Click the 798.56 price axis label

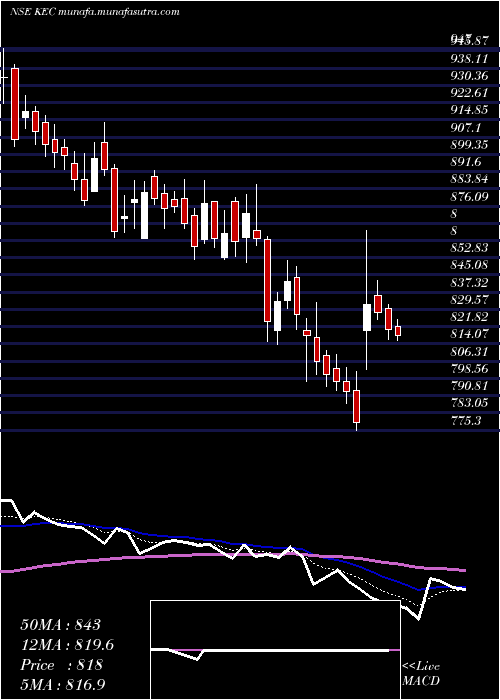469,368
